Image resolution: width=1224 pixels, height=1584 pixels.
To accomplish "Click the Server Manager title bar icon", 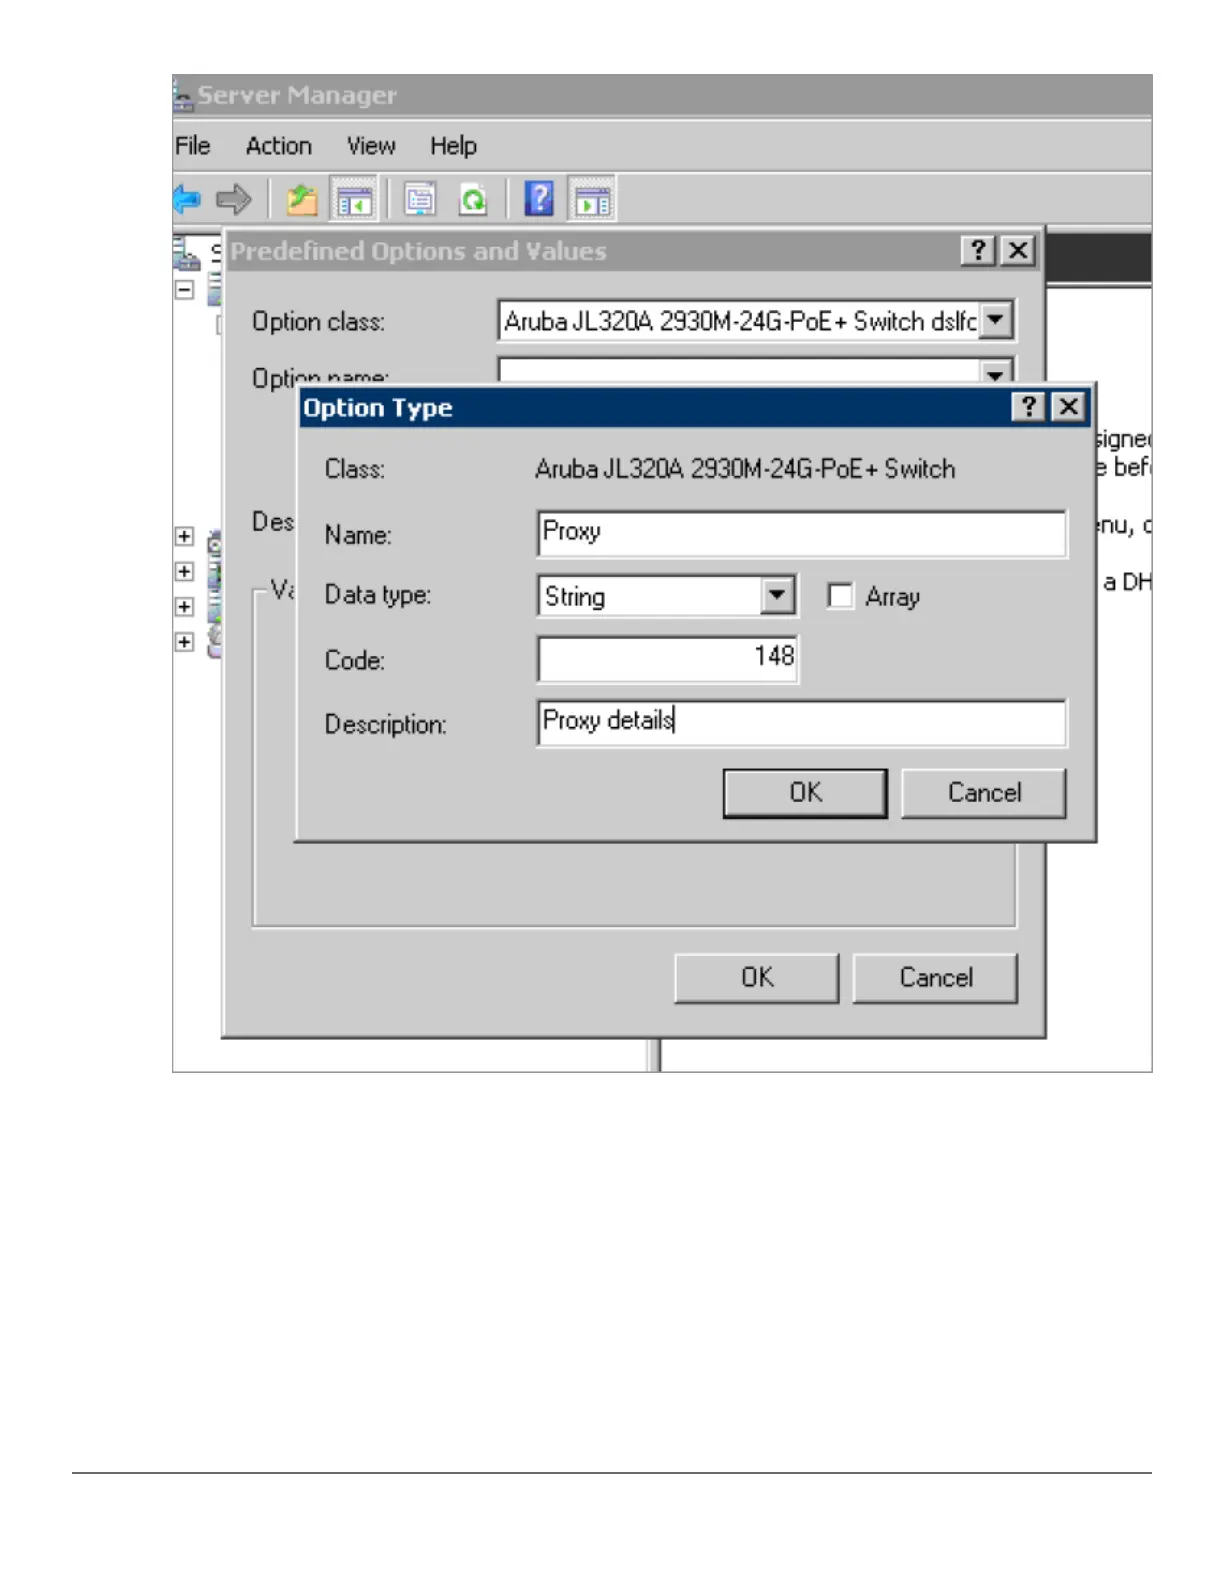I will (182, 96).
